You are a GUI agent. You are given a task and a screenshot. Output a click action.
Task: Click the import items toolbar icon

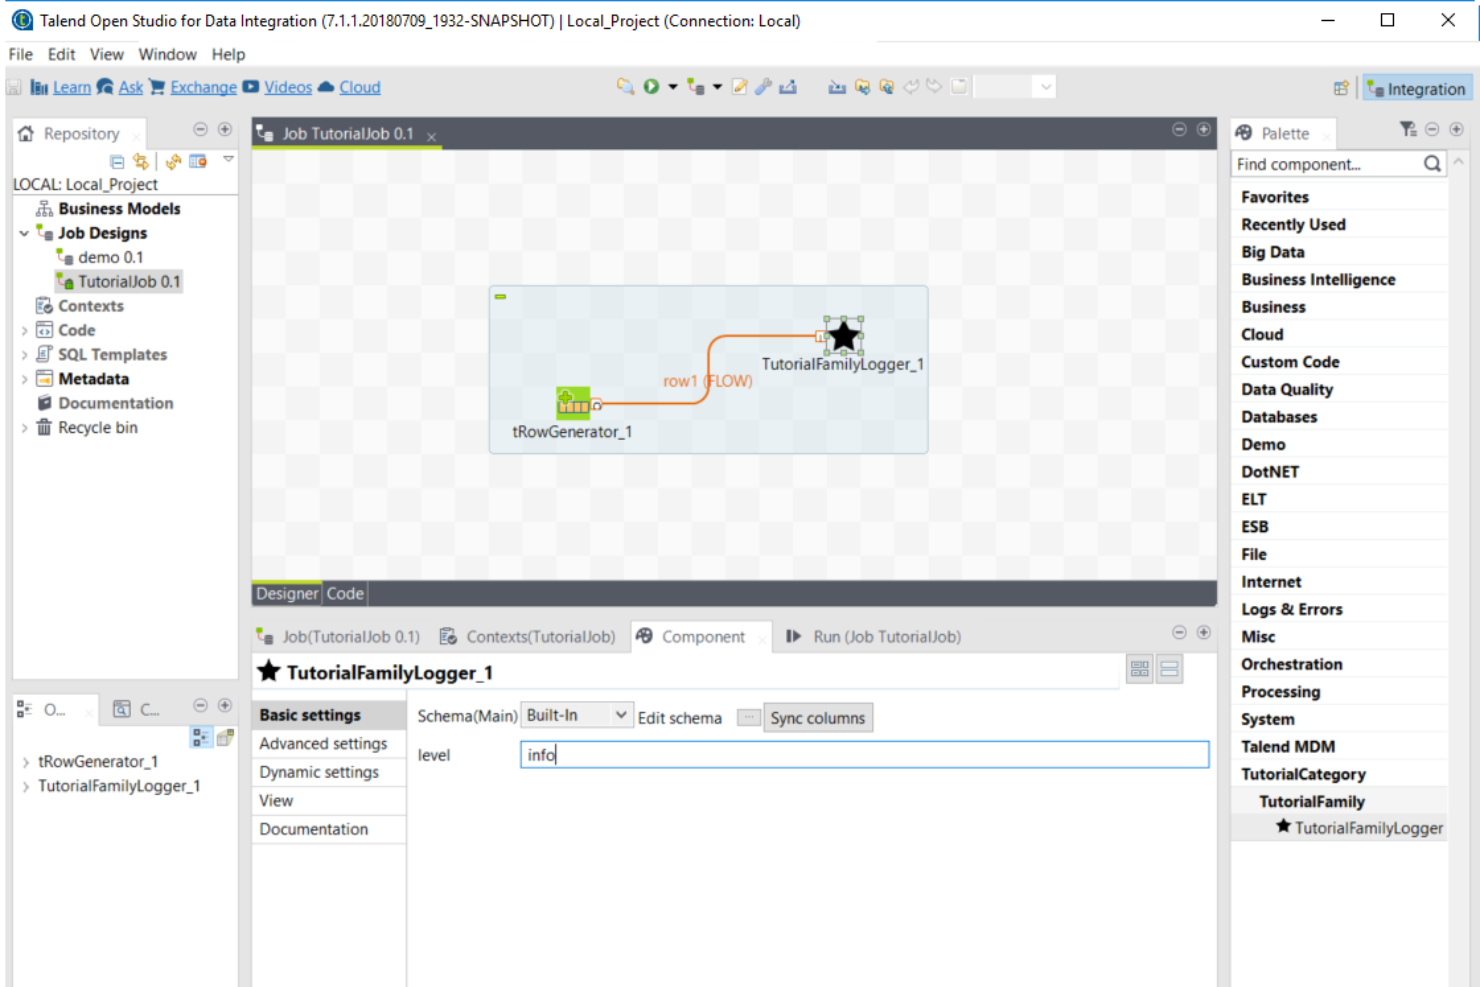[837, 87]
